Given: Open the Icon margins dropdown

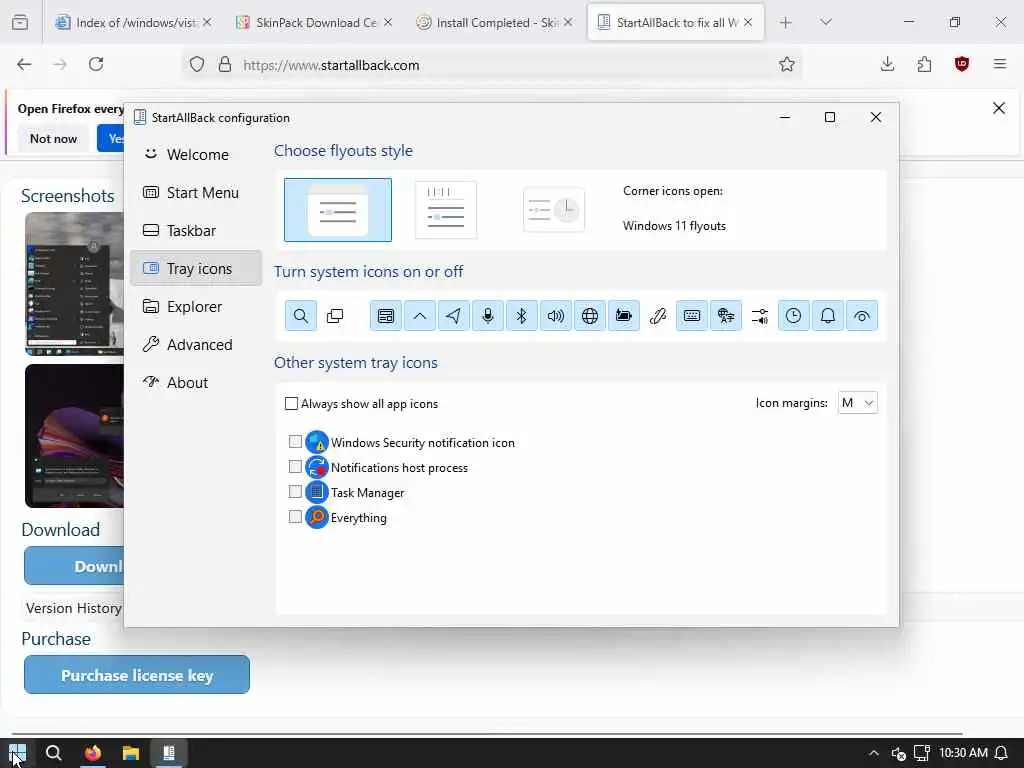Looking at the screenshot, I should tap(857, 403).
